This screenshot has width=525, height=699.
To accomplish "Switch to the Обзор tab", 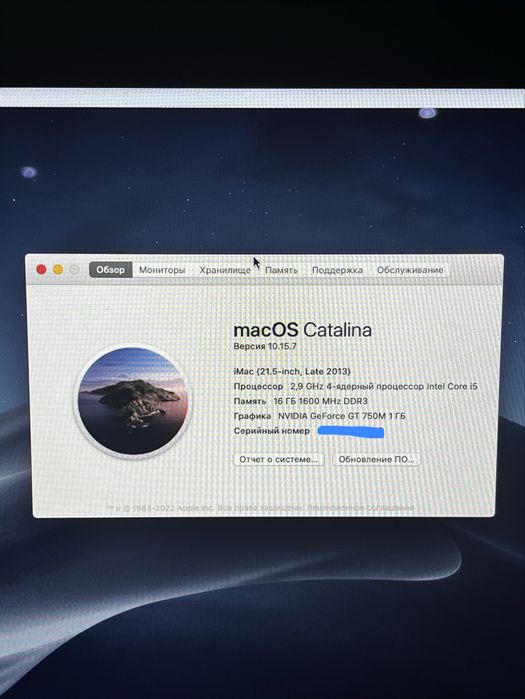I will (x=111, y=270).
